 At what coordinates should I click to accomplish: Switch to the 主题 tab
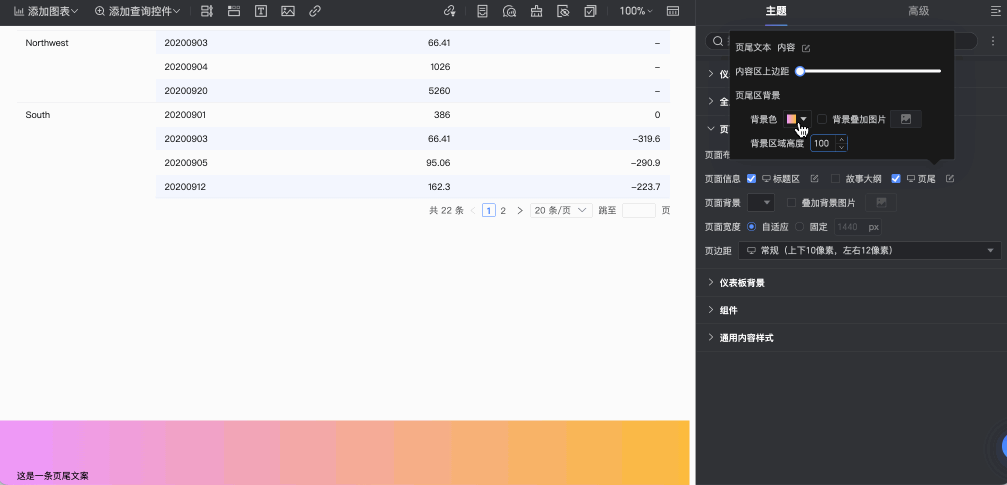[x=776, y=11]
